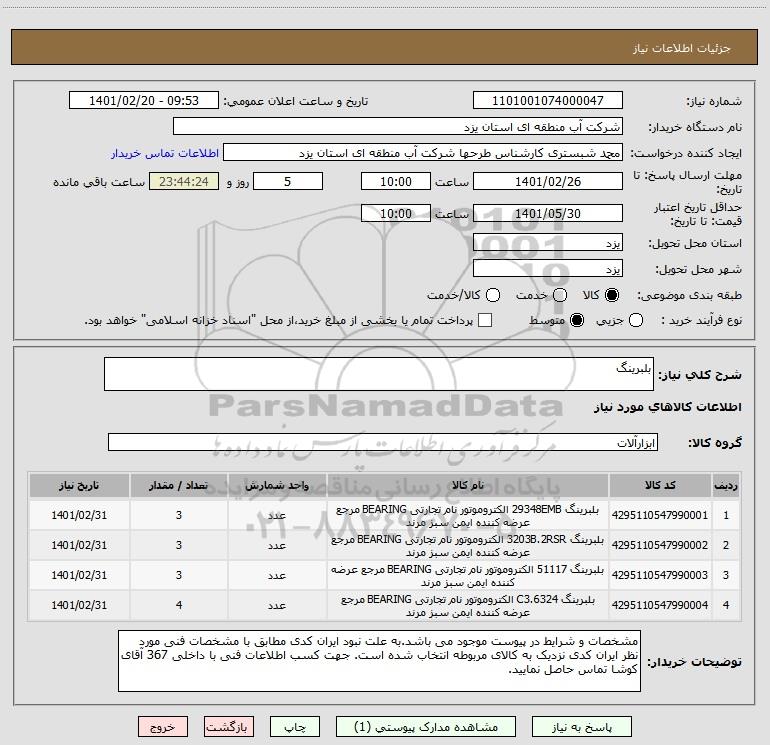Click the request creator name field
The image size is (770, 745).
click(423, 152)
